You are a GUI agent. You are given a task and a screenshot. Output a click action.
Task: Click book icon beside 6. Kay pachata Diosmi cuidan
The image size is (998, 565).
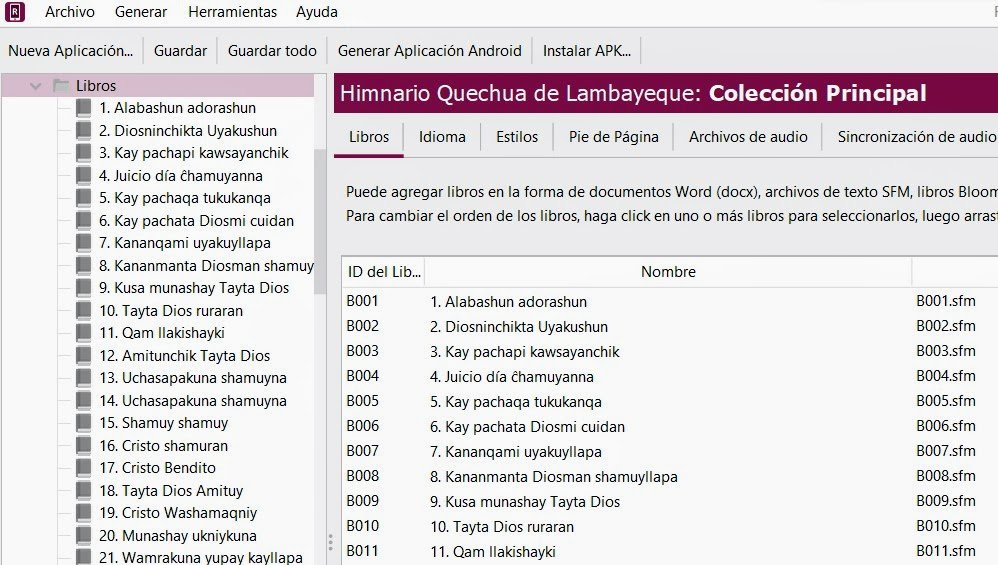click(x=83, y=221)
